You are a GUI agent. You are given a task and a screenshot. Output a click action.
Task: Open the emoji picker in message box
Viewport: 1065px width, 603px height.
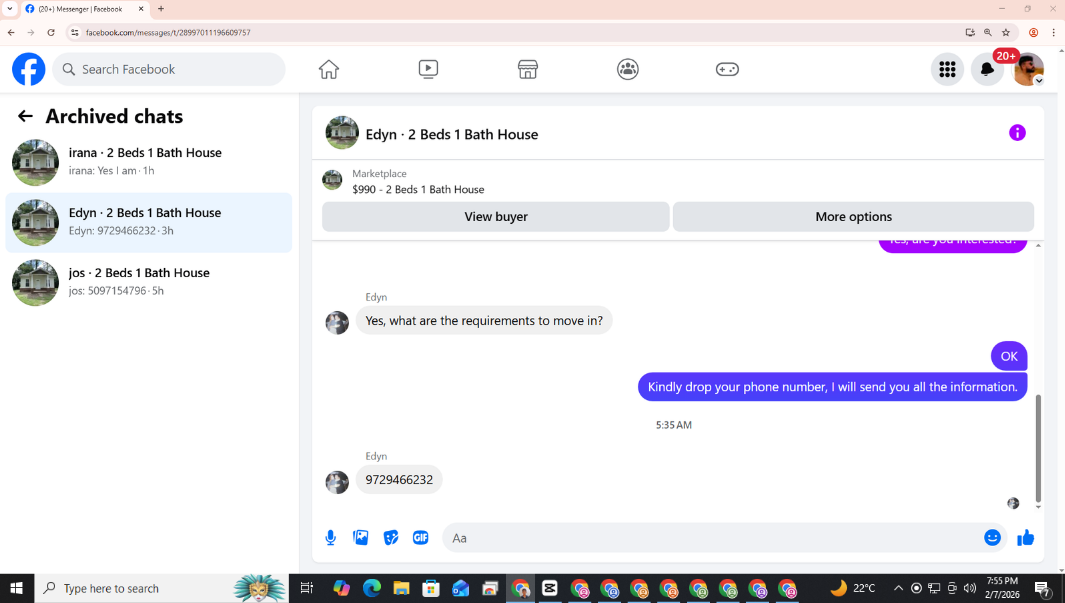[x=992, y=538]
